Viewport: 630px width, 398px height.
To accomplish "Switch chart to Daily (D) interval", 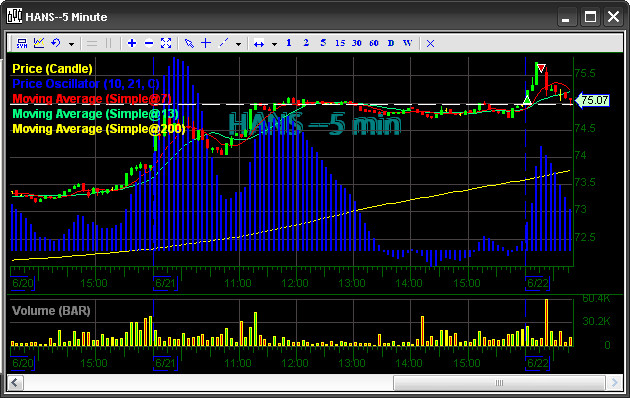I will pyautogui.click(x=391, y=43).
